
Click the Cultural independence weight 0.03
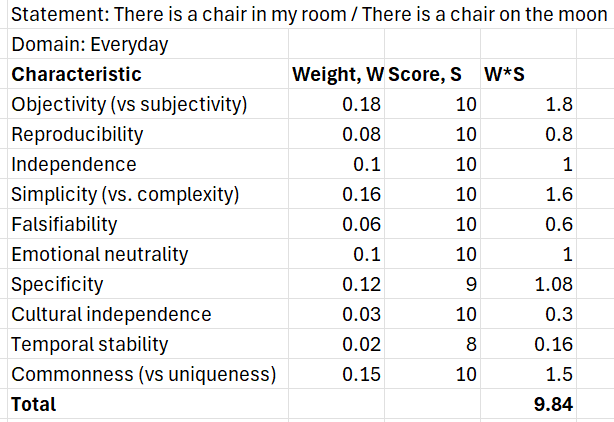(336, 314)
